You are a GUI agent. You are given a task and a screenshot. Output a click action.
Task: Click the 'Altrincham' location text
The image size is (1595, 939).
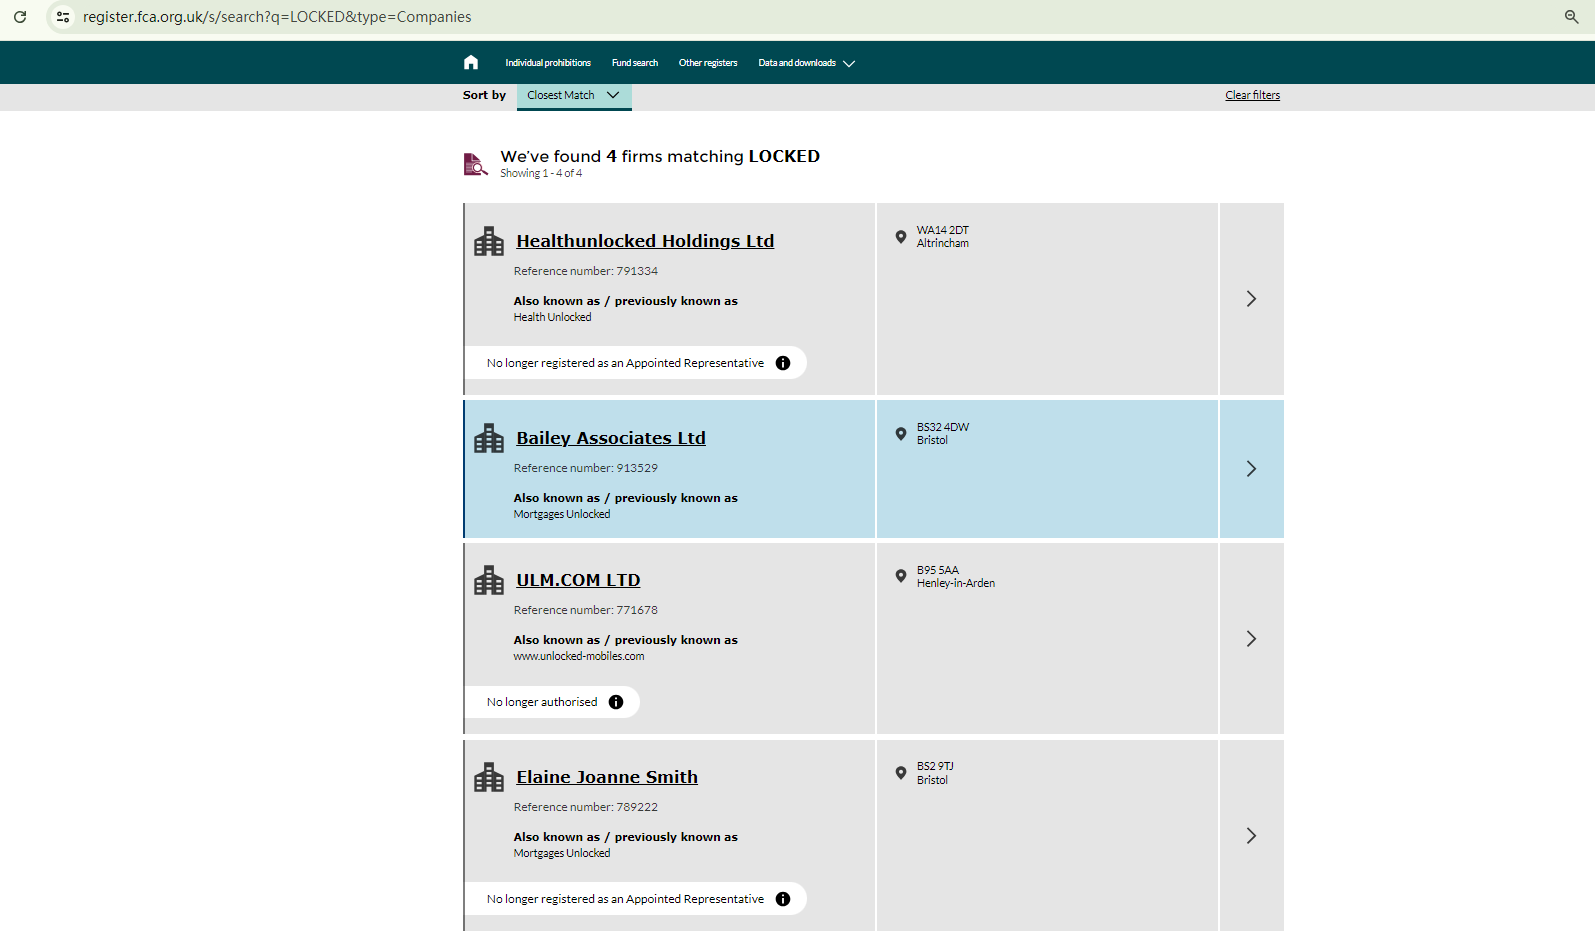[943, 243]
